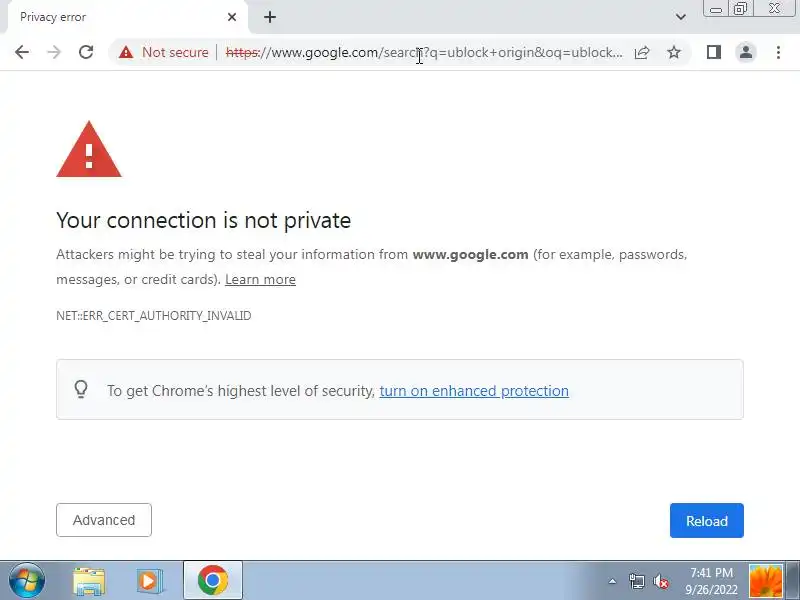This screenshot has width=800, height=600.
Task: Reload the page using the toolbar icon
Action: coord(86,52)
